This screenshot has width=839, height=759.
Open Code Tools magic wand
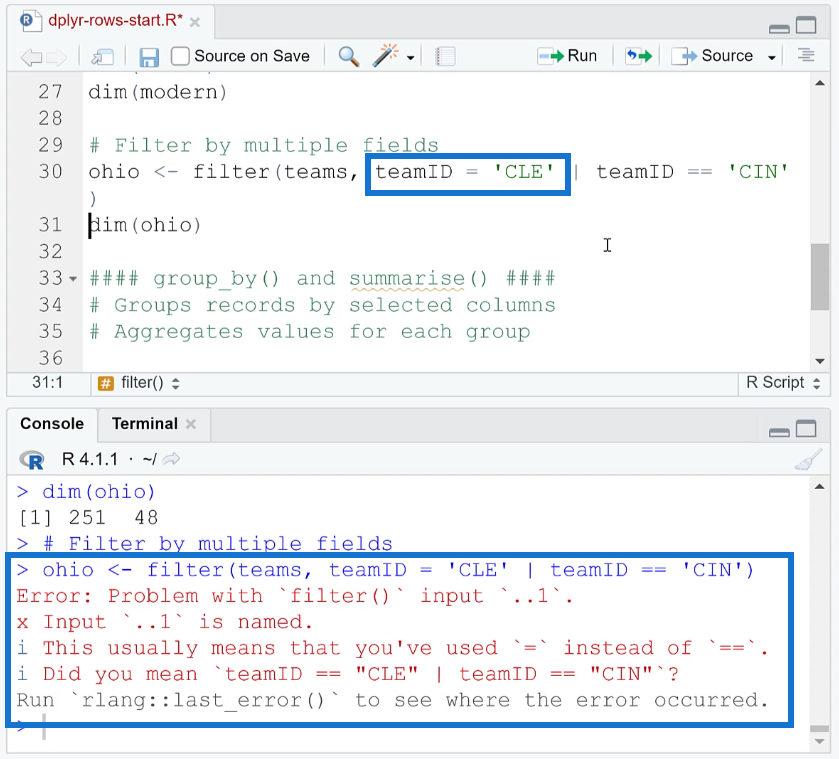pos(385,55)
